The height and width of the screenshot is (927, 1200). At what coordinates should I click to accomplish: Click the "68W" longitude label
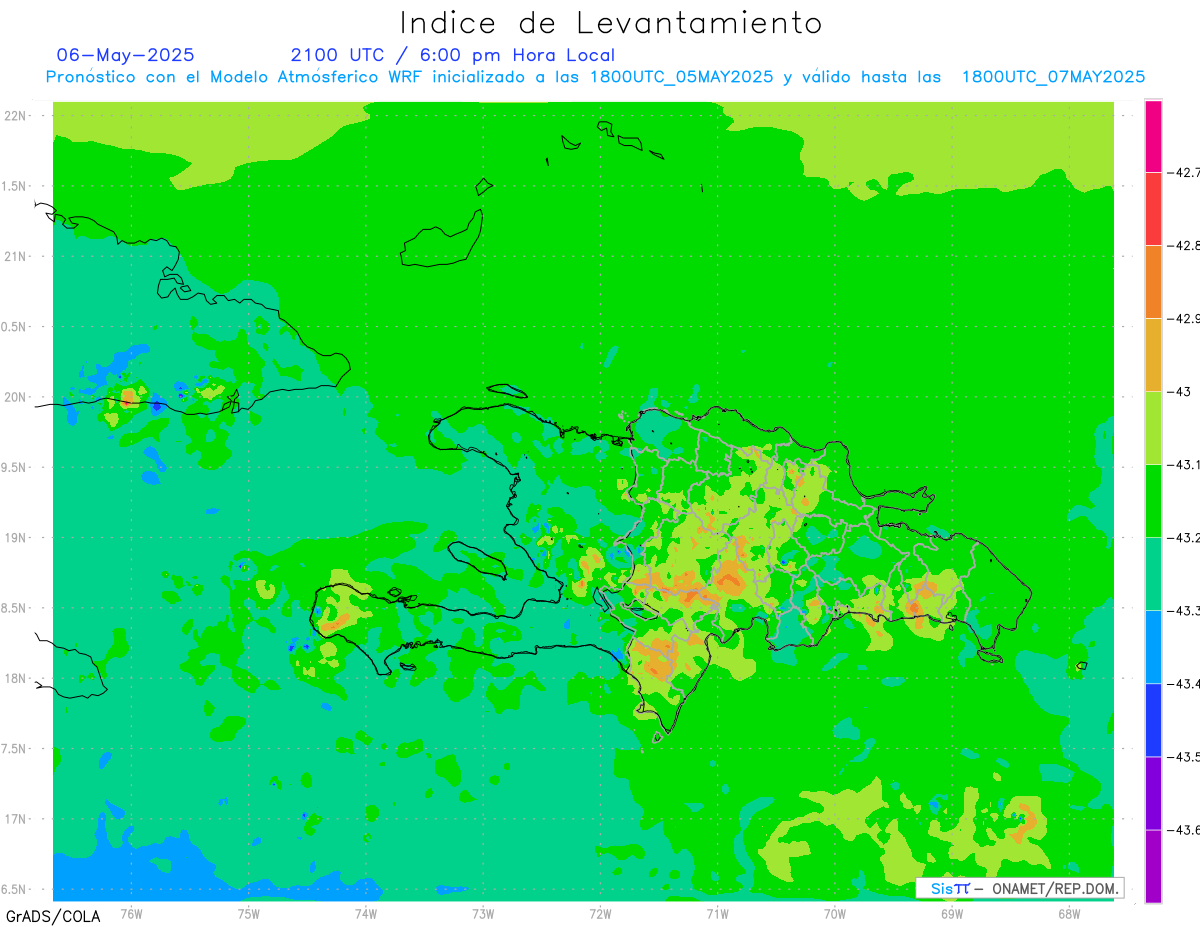click(x=1069, y=913)
